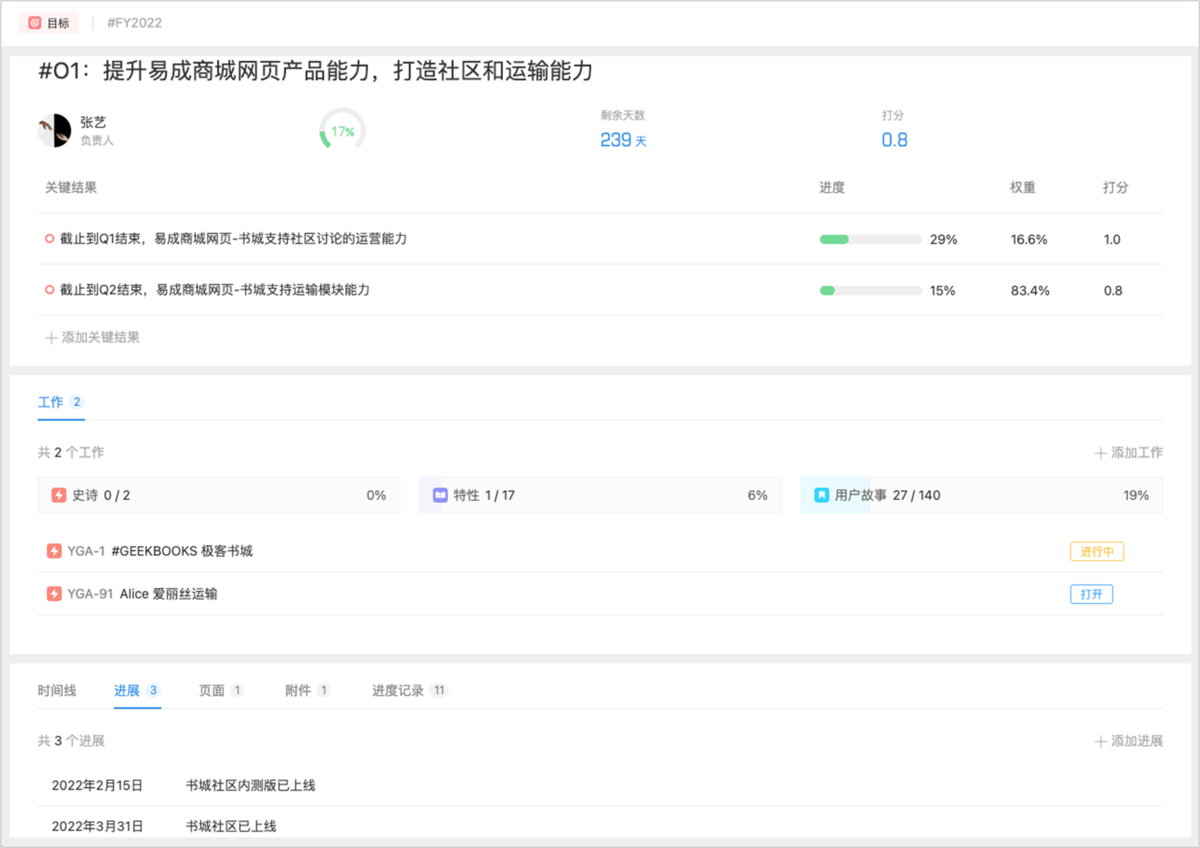This screenshot has width=1200, height=848.
Task: Click the 用户故事 bookmark icon
Action: [821, 495]
